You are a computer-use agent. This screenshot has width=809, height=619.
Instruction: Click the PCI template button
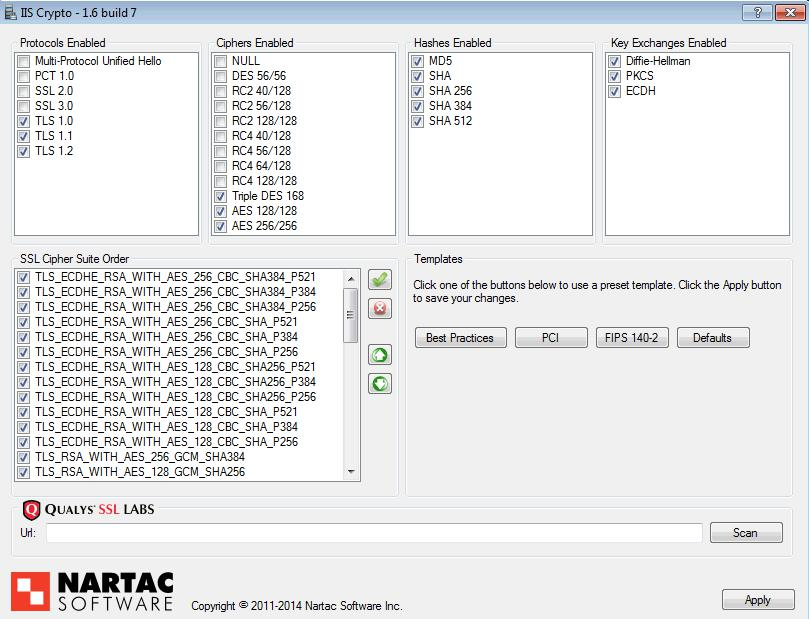(x=551, y=338)
